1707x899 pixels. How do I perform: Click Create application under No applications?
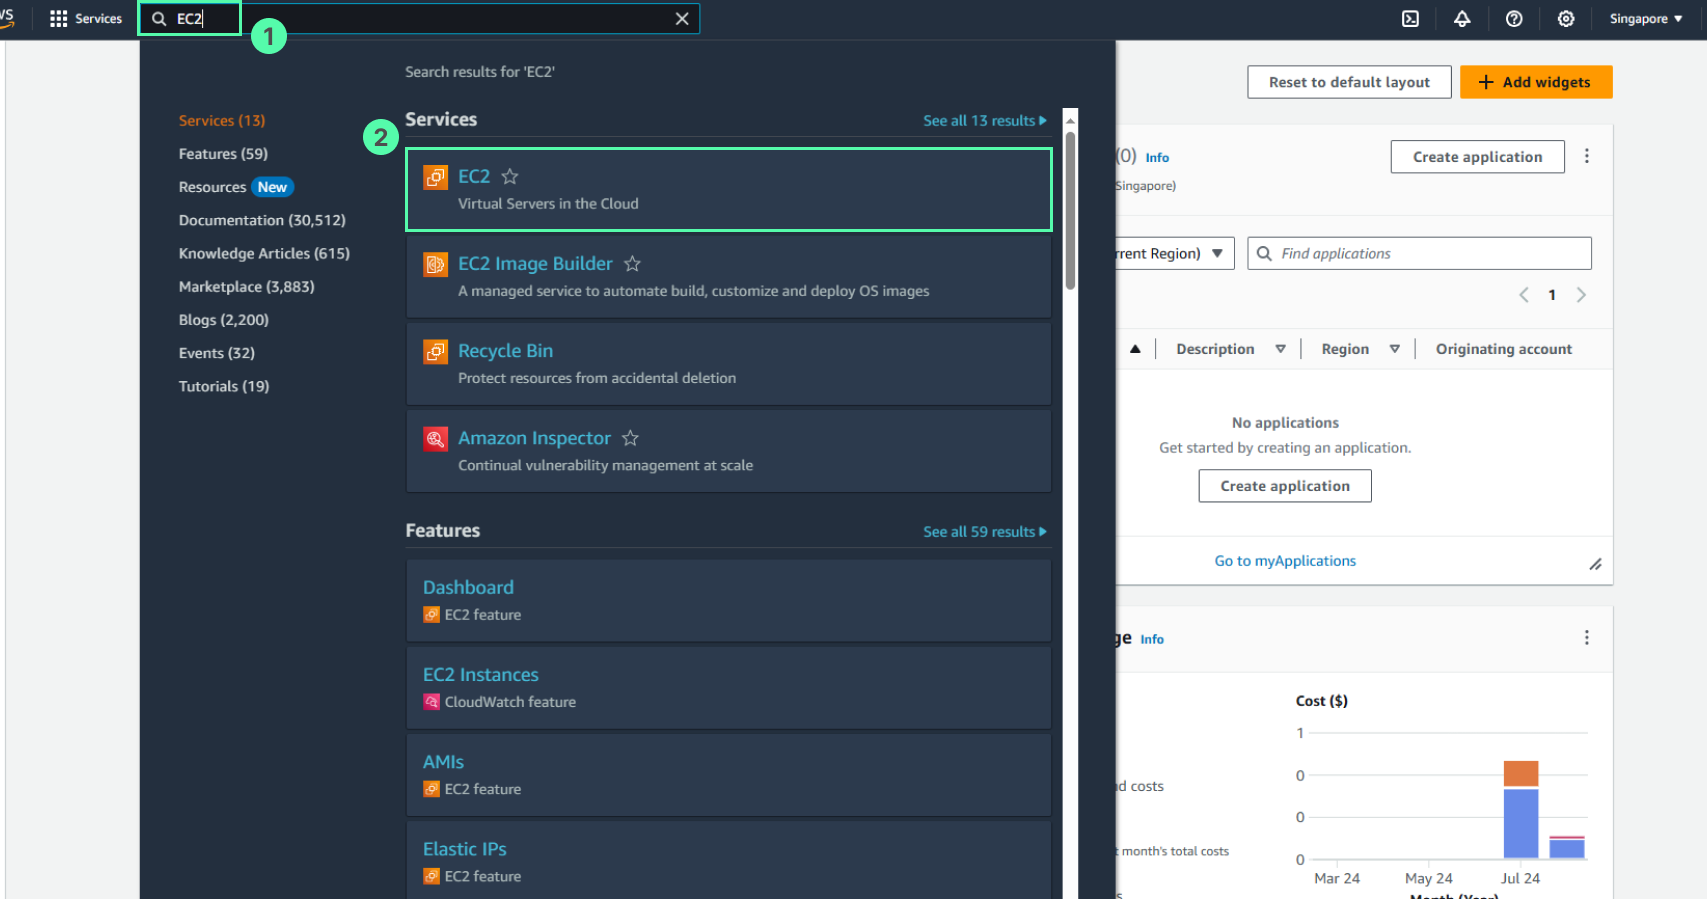tap(1285, 486)
